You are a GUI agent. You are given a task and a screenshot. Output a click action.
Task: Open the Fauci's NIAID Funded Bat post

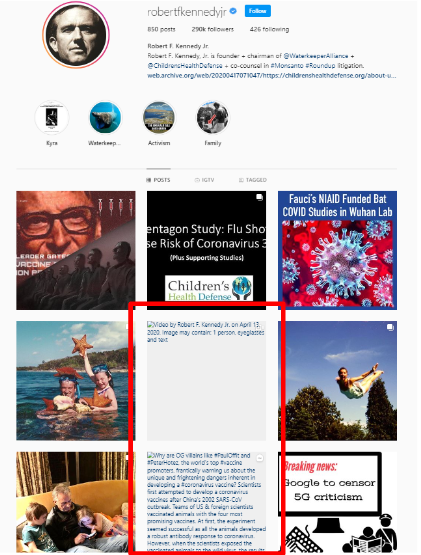[x=337, y=250]
